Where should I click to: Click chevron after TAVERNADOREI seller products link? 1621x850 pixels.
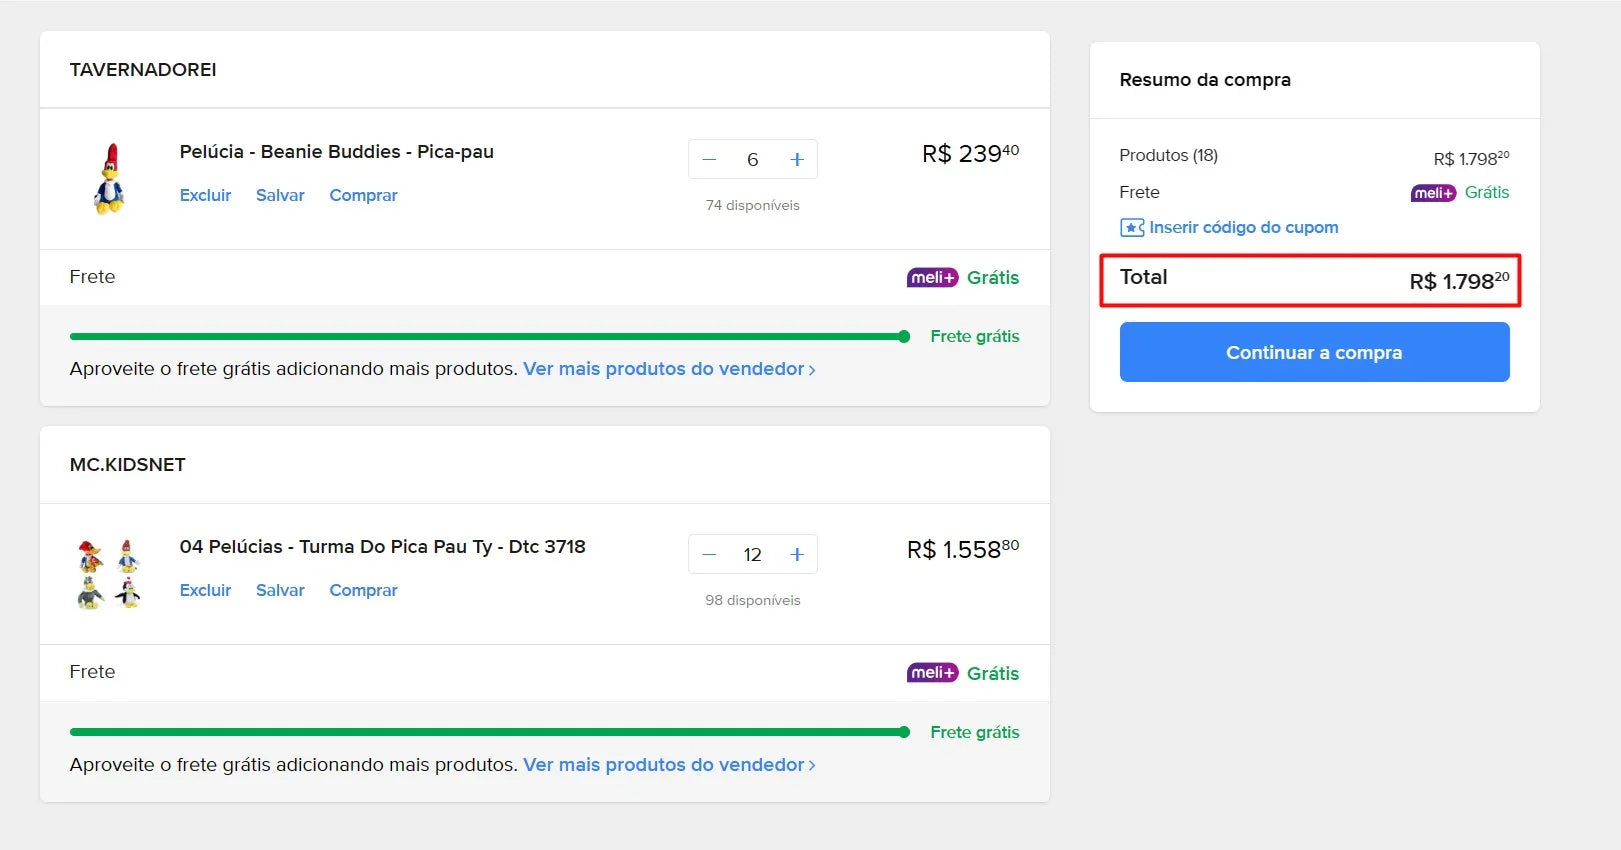(812, 370)
